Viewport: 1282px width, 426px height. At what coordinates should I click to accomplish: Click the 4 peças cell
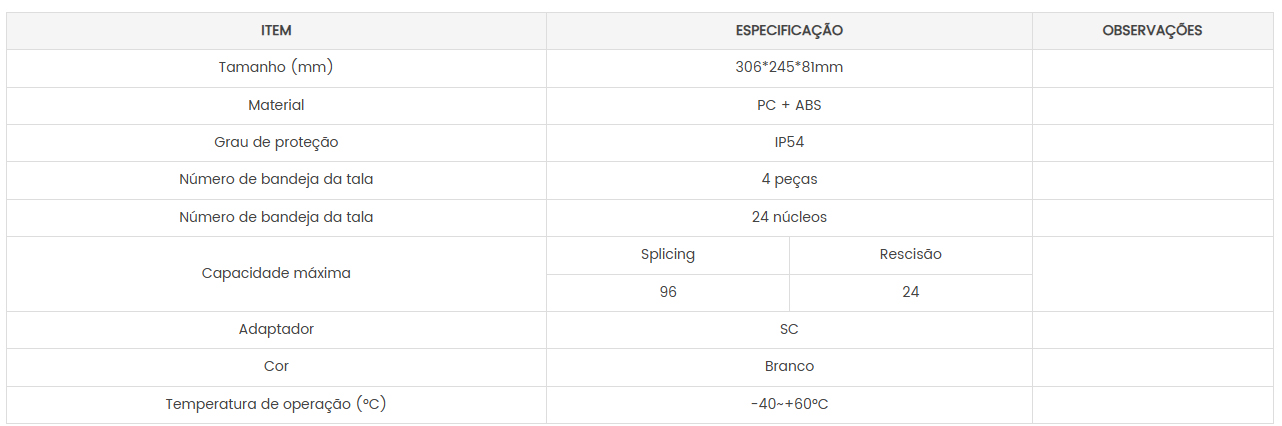[789, 180]
